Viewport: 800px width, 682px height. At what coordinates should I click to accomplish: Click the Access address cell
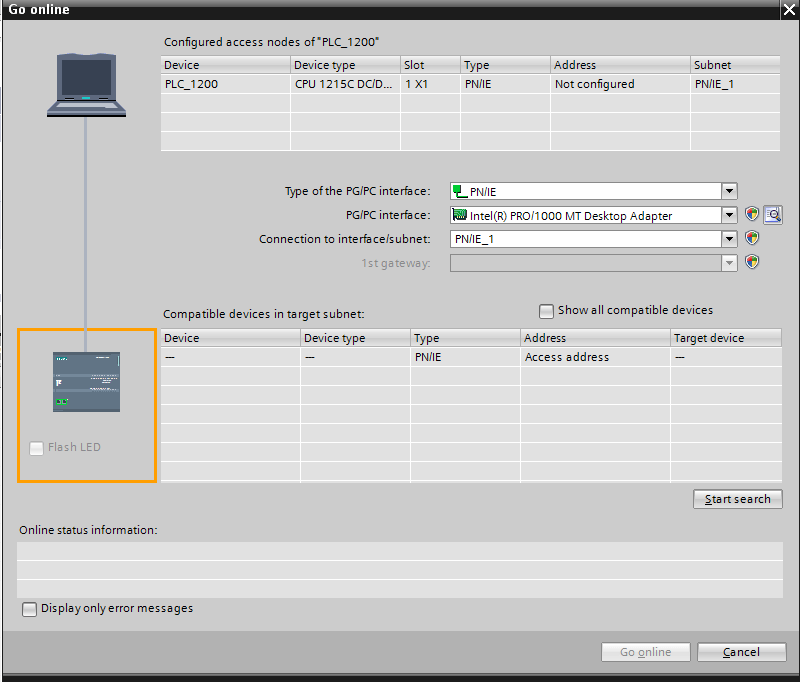(595, 357)
